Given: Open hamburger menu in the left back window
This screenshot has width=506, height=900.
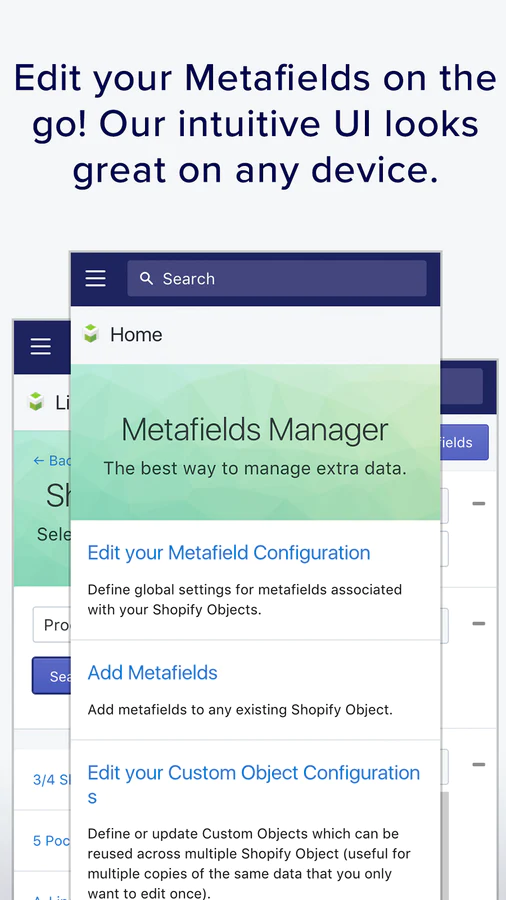Looking at the screenshot, I should pos(41,347).
